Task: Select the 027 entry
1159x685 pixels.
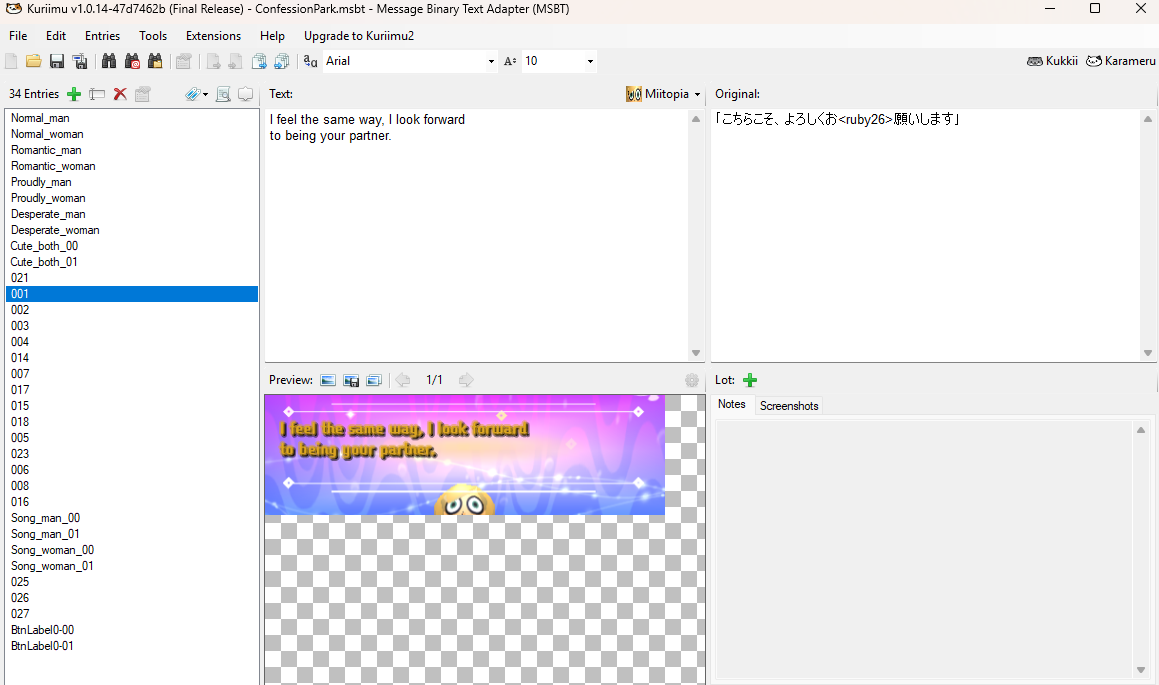Action: pyautogui.click(x=132, y=614)
